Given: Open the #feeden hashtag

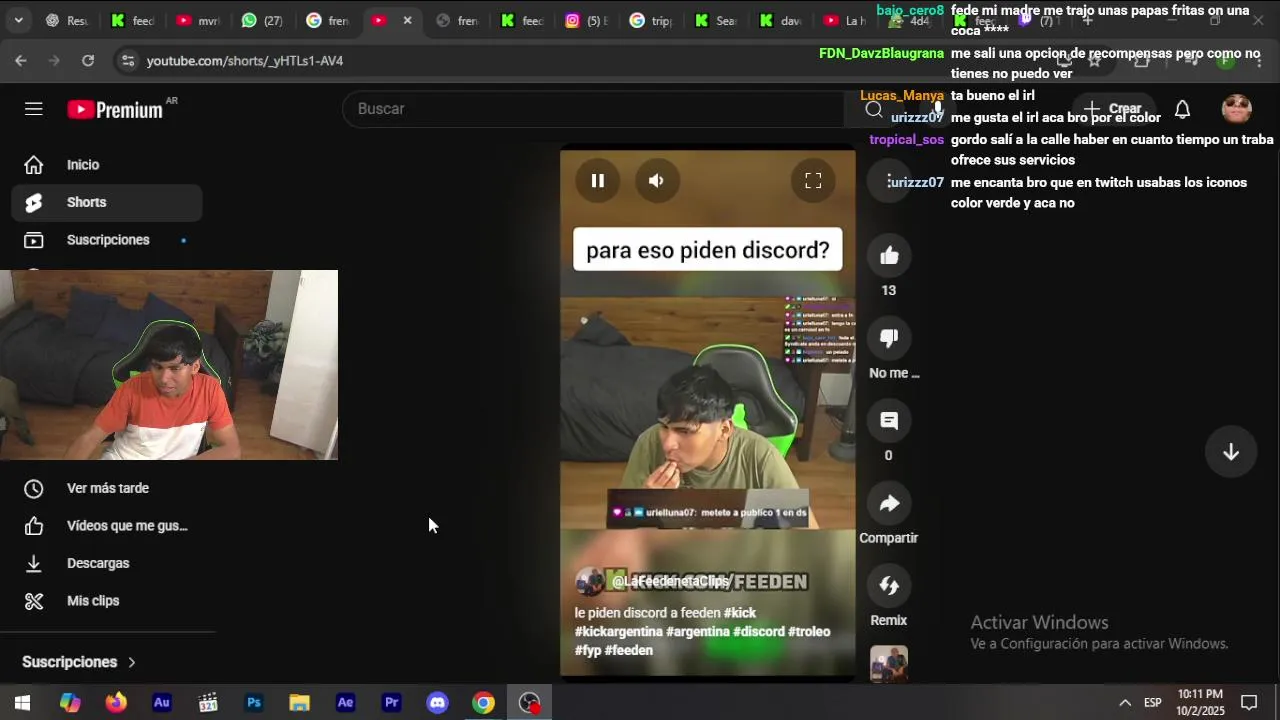Looking at the screenshot, I should tap(628, 650).
